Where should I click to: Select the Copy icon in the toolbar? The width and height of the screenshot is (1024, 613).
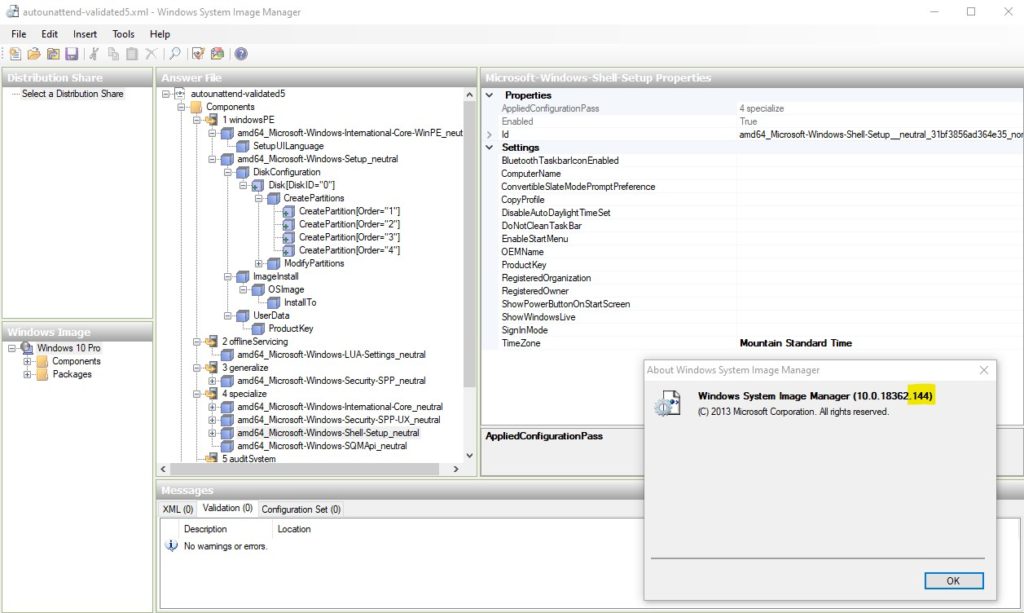click(113, 53)
